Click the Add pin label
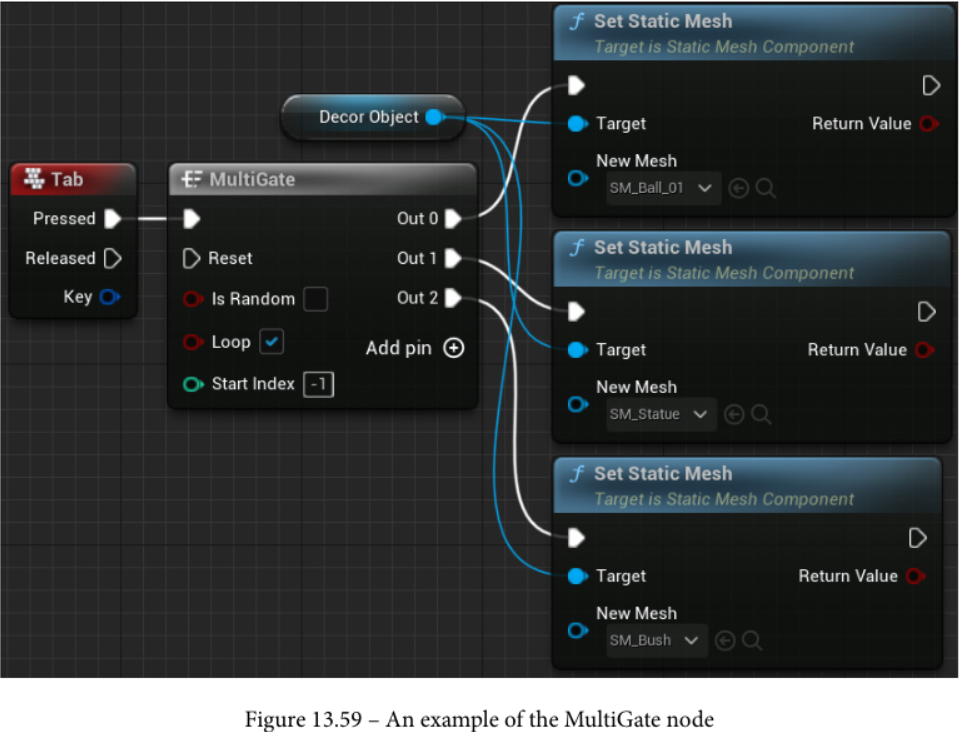The image size is (960, 732). click(x=399, y=348)
